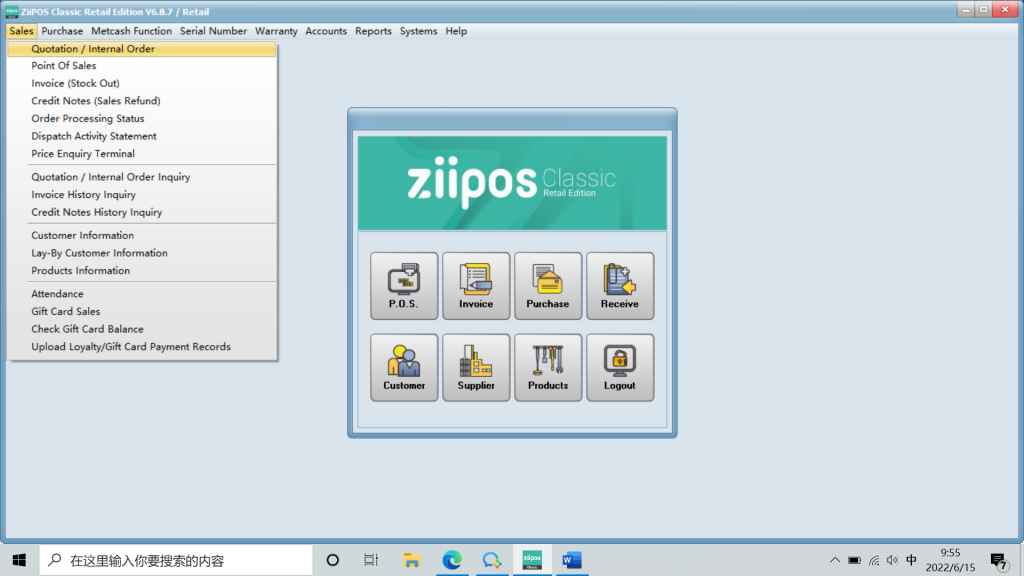The height and width of the screenshot is (576, 1024).
Task: Open the Customer icon button
Action: coord(404,367)
